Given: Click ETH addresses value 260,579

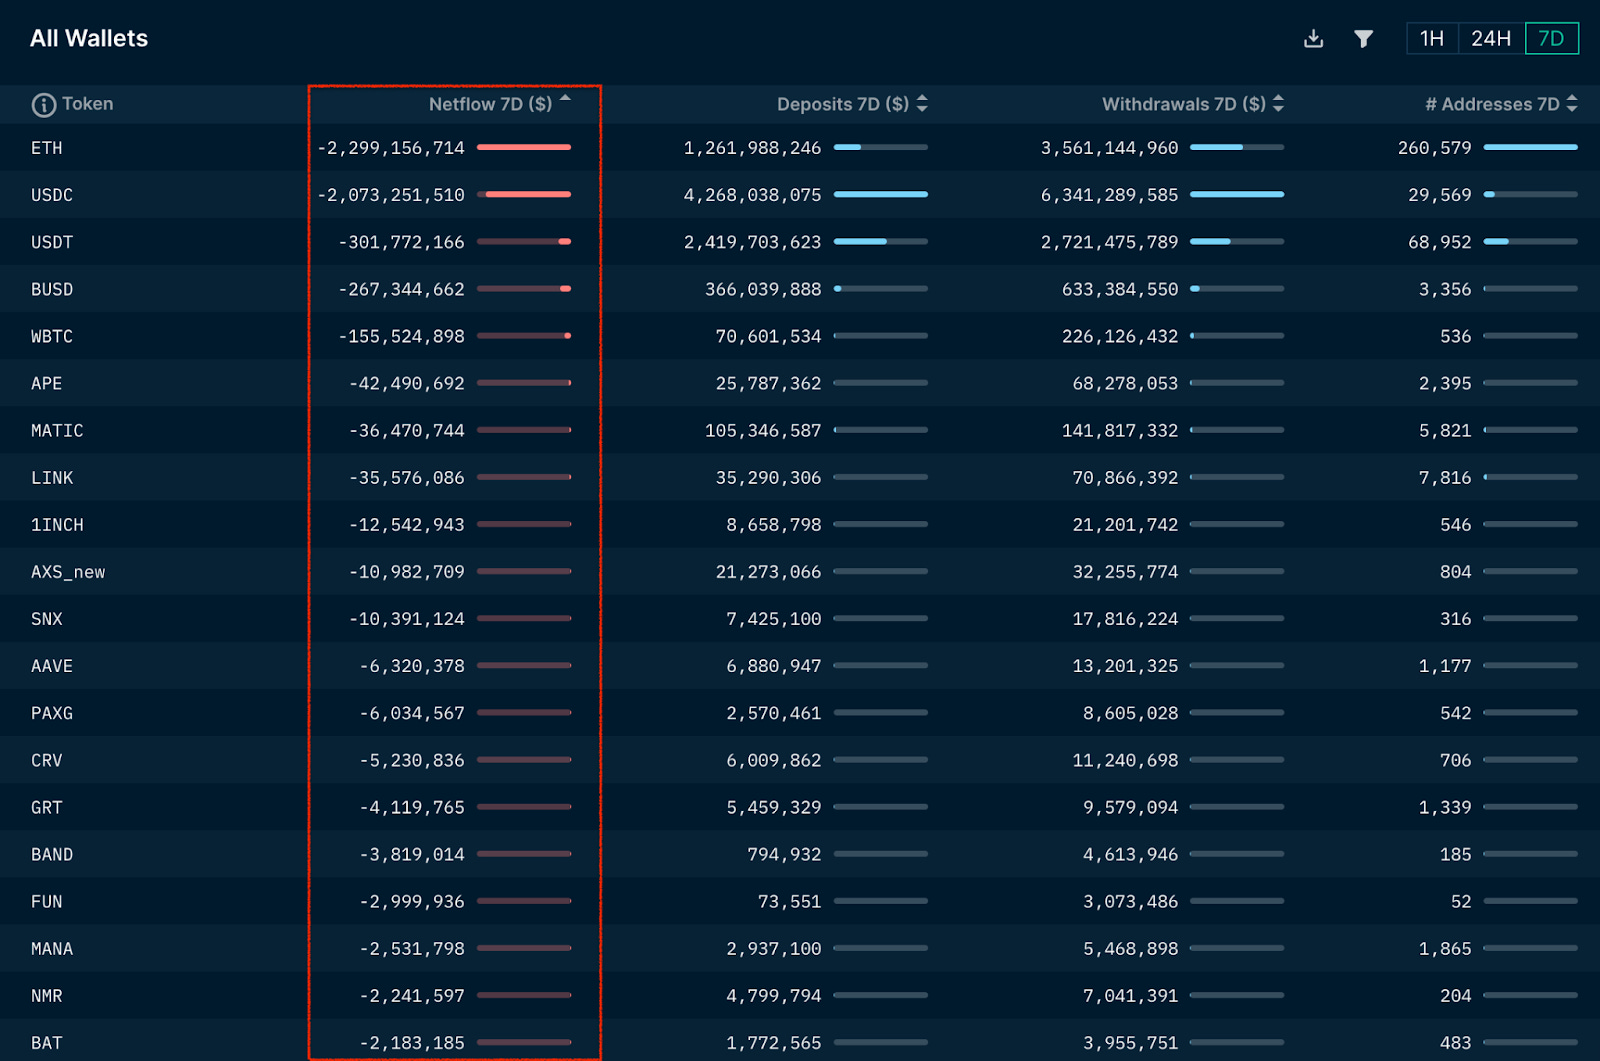Looking at the screenshot, I should point(1435,148).
